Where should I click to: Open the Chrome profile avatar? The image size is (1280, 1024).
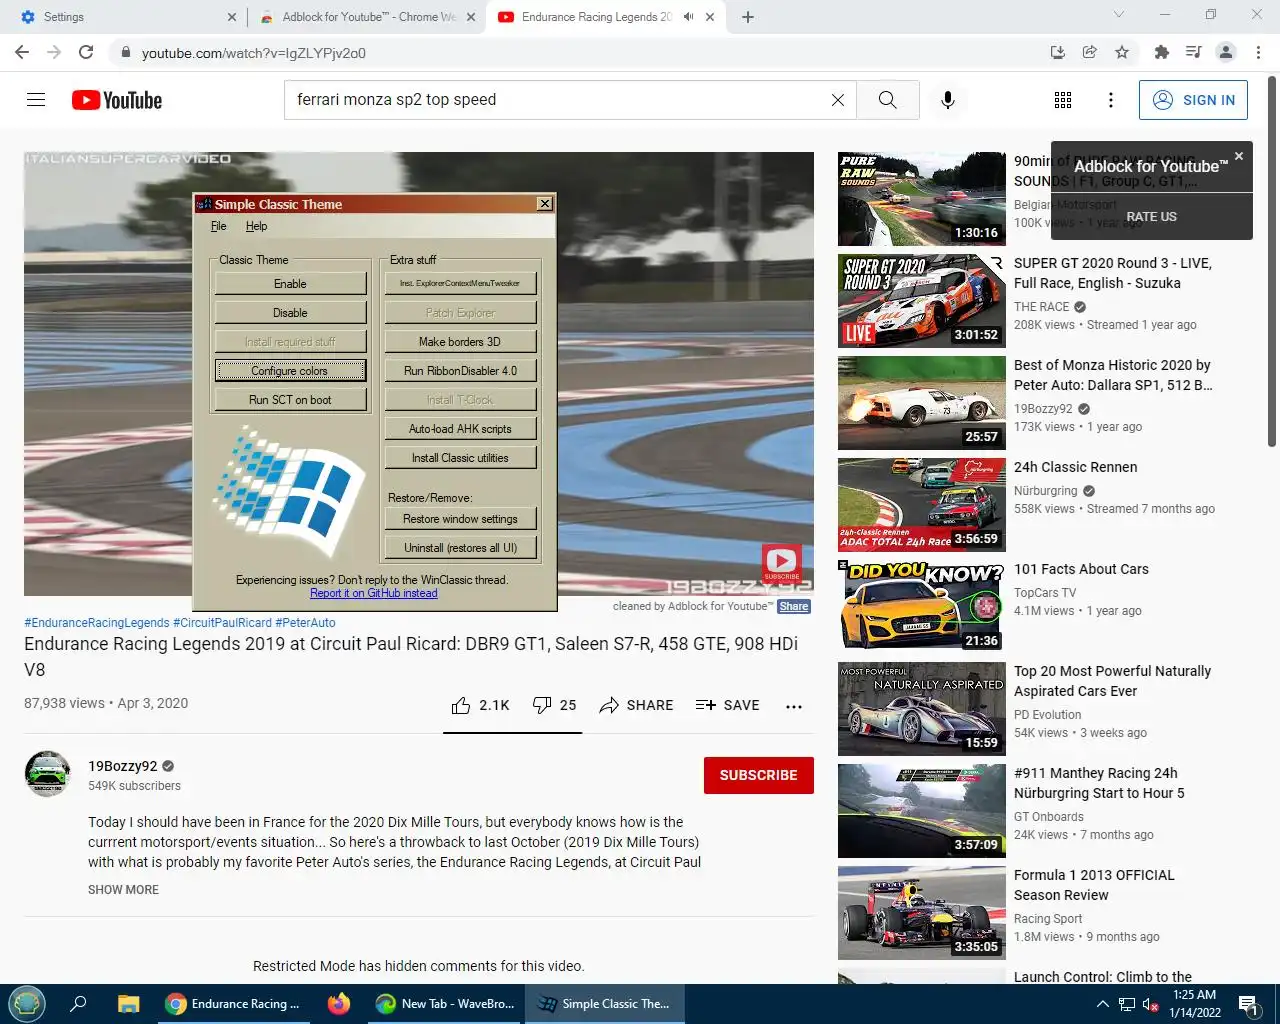tap(1226, 52)
